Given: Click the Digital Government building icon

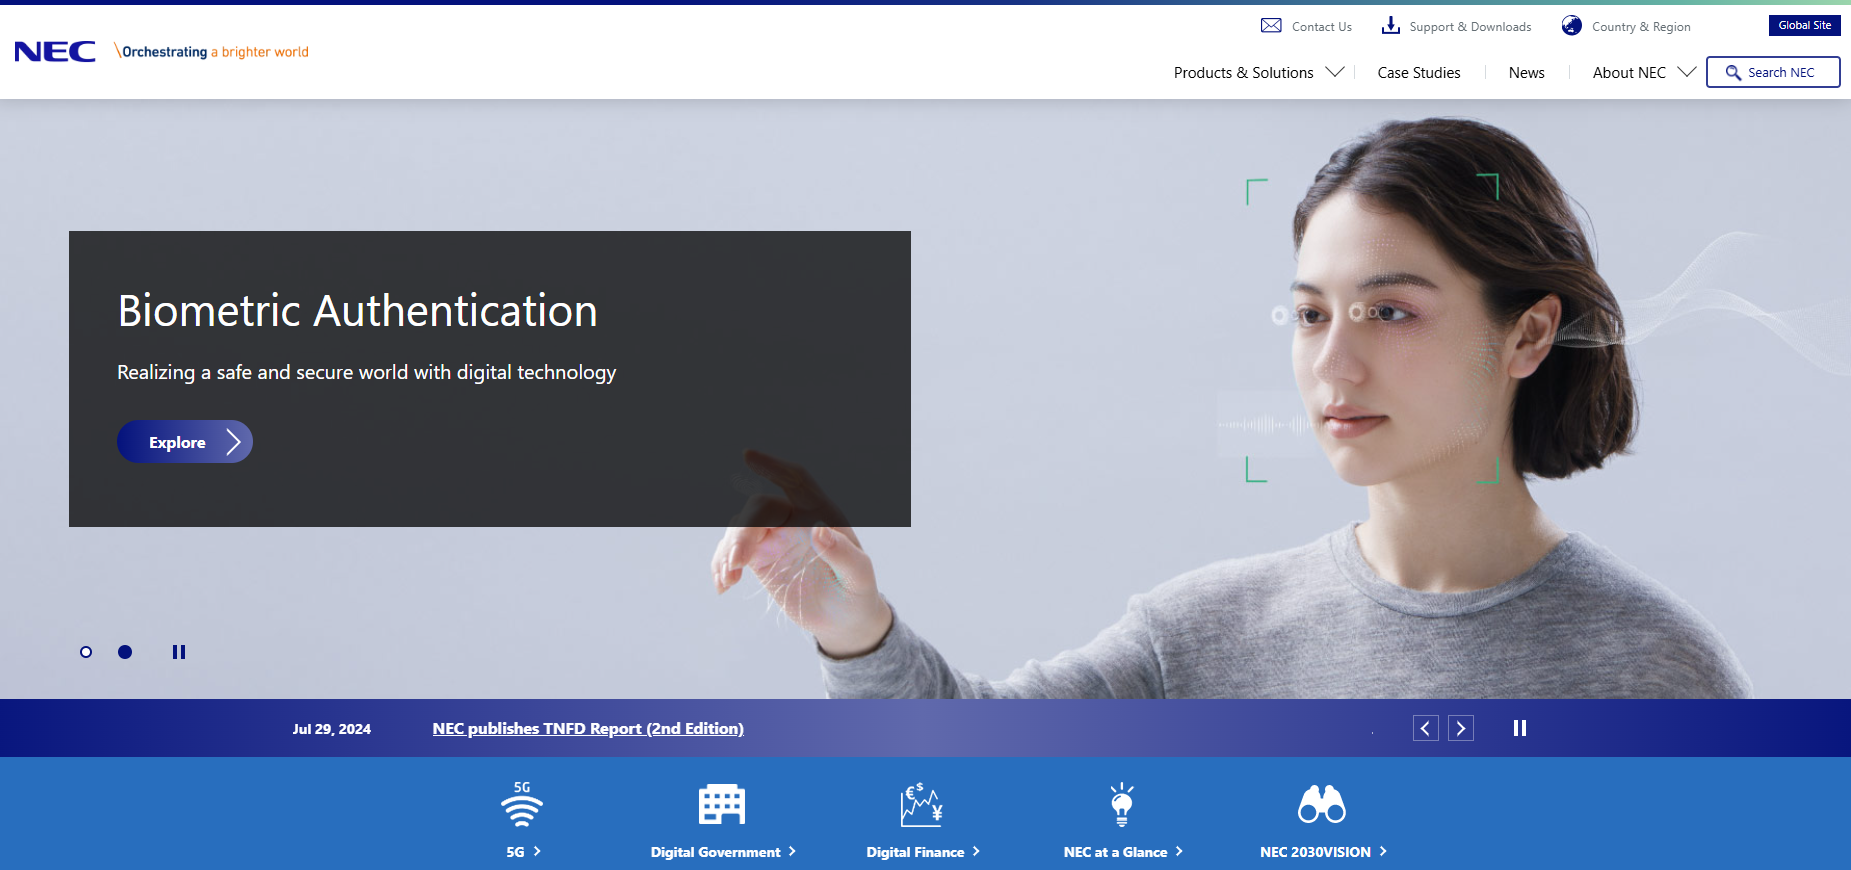Looking at the screenshot, I should [722, 804].
